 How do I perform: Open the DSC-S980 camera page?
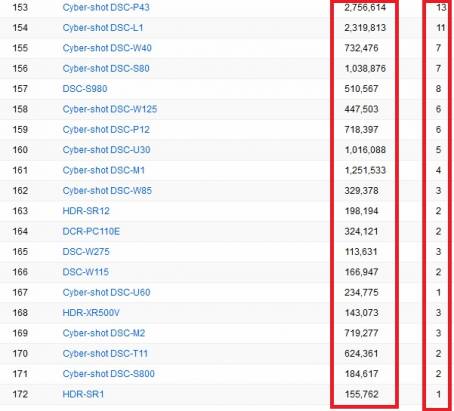(x=85, y=89)
